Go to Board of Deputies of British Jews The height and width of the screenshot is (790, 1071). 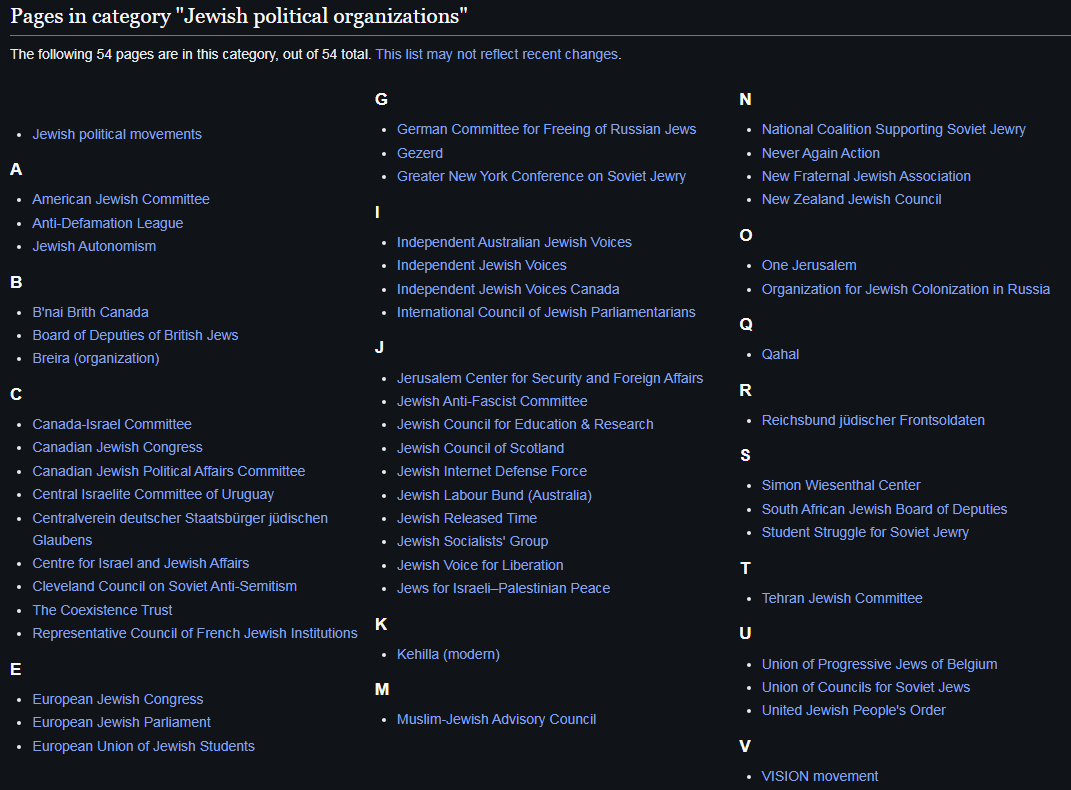(x=135, y=335)
